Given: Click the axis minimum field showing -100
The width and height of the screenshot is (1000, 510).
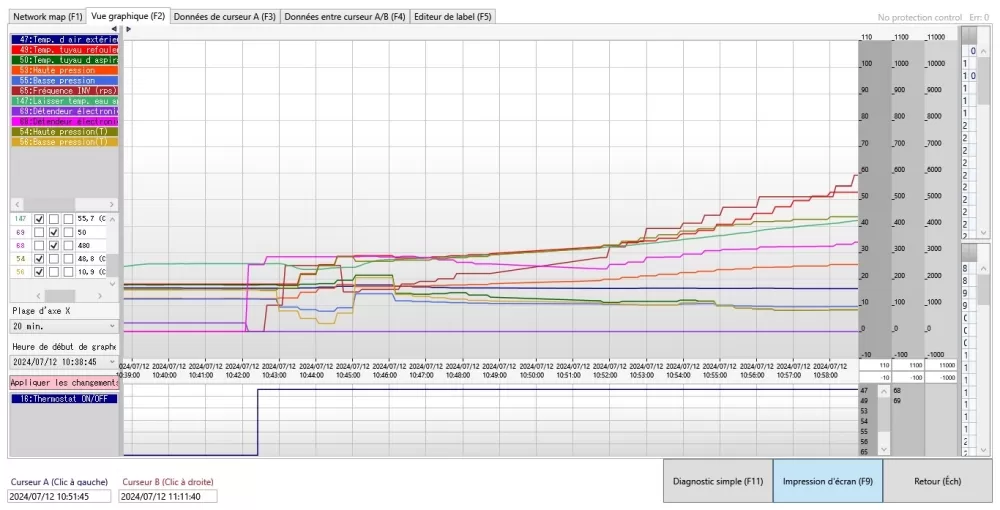Looking at the screenshot, I should [908, 377].
